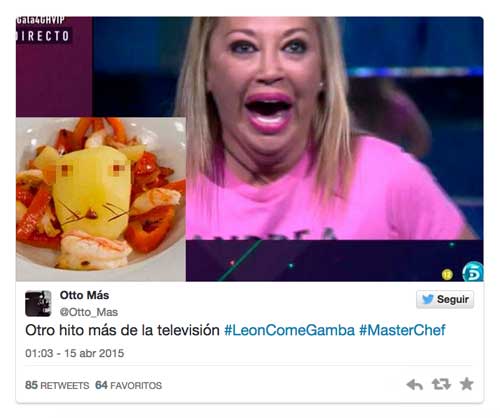Favorite the tweet with the star icon
Viewport: 500px width, 418px height.
click(467, 384)
